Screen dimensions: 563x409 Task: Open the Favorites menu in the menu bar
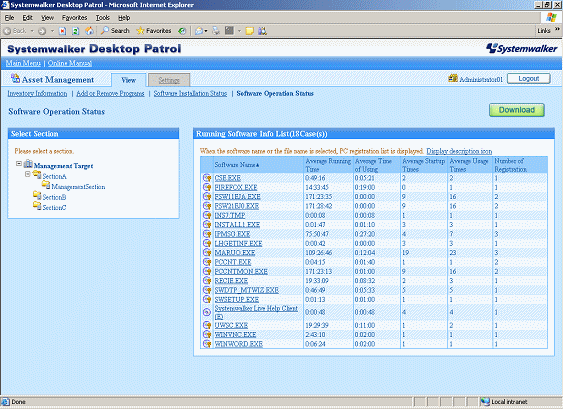tap(74, 18)
